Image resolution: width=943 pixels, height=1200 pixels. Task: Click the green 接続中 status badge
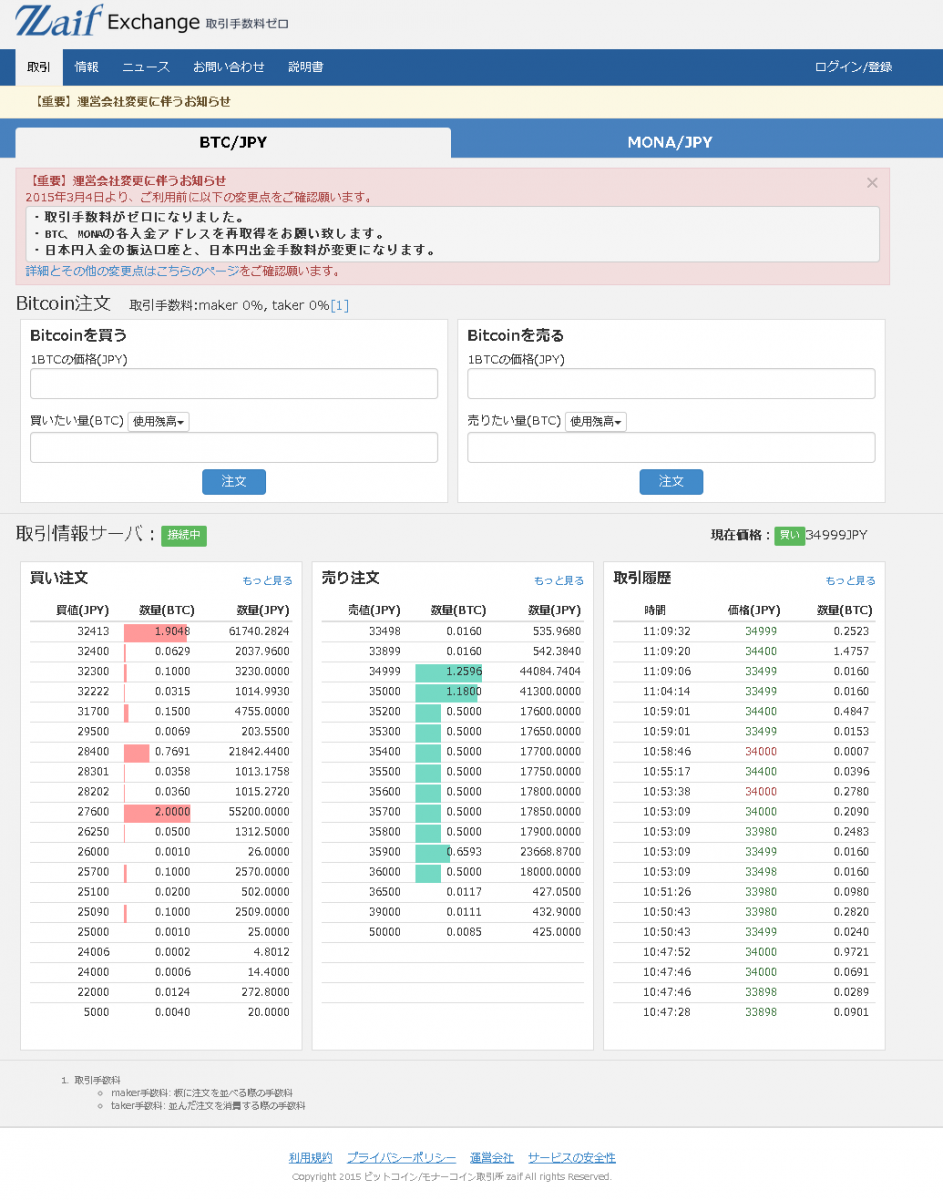[184, 535]
